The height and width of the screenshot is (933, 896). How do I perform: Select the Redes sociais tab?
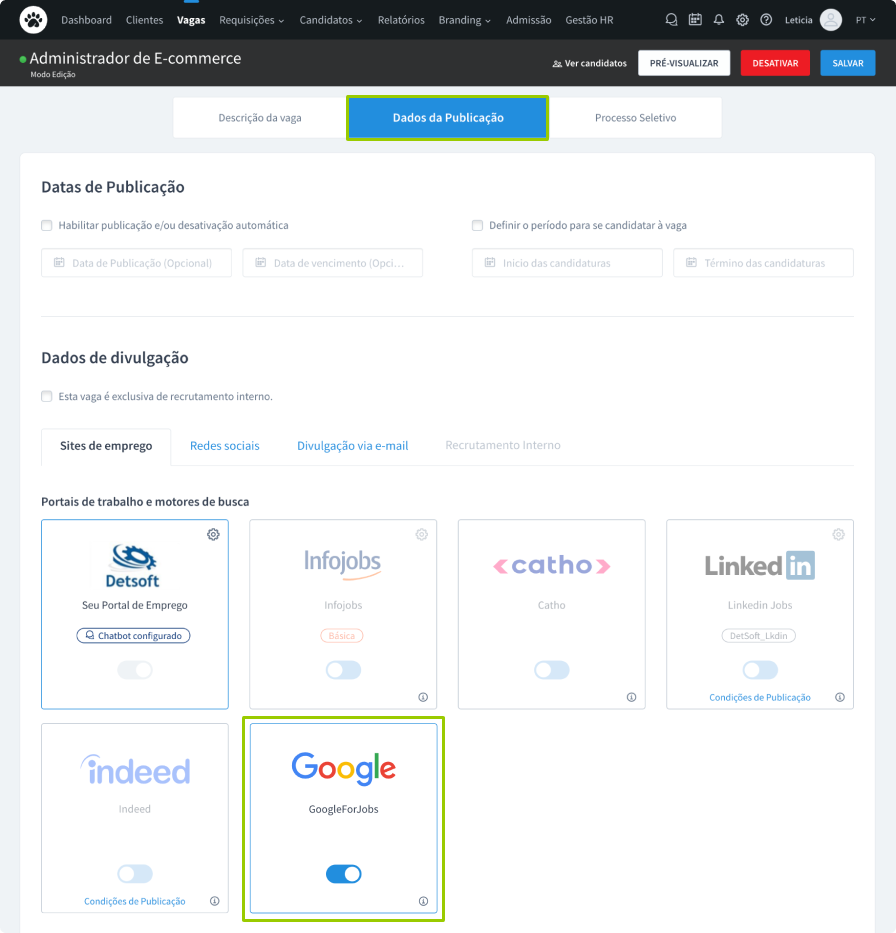pos(225,446)
